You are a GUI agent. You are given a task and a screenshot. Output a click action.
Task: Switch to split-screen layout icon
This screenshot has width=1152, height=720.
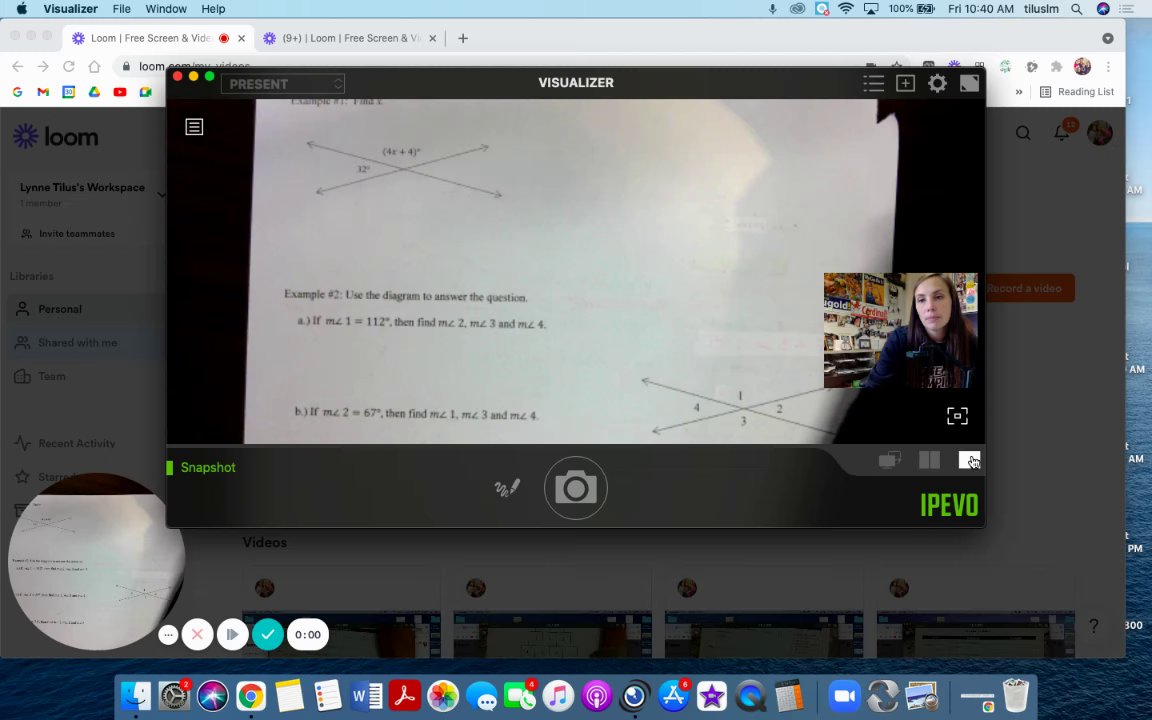[x=929, y=461]
